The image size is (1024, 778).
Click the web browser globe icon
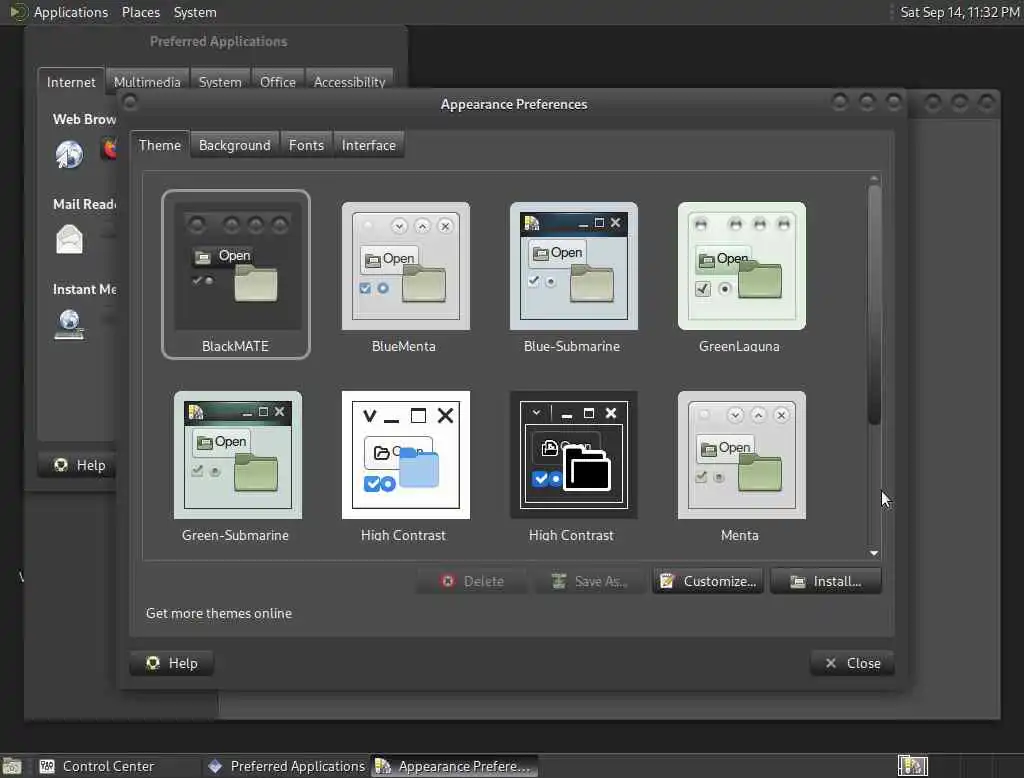(x=69, y=154)
